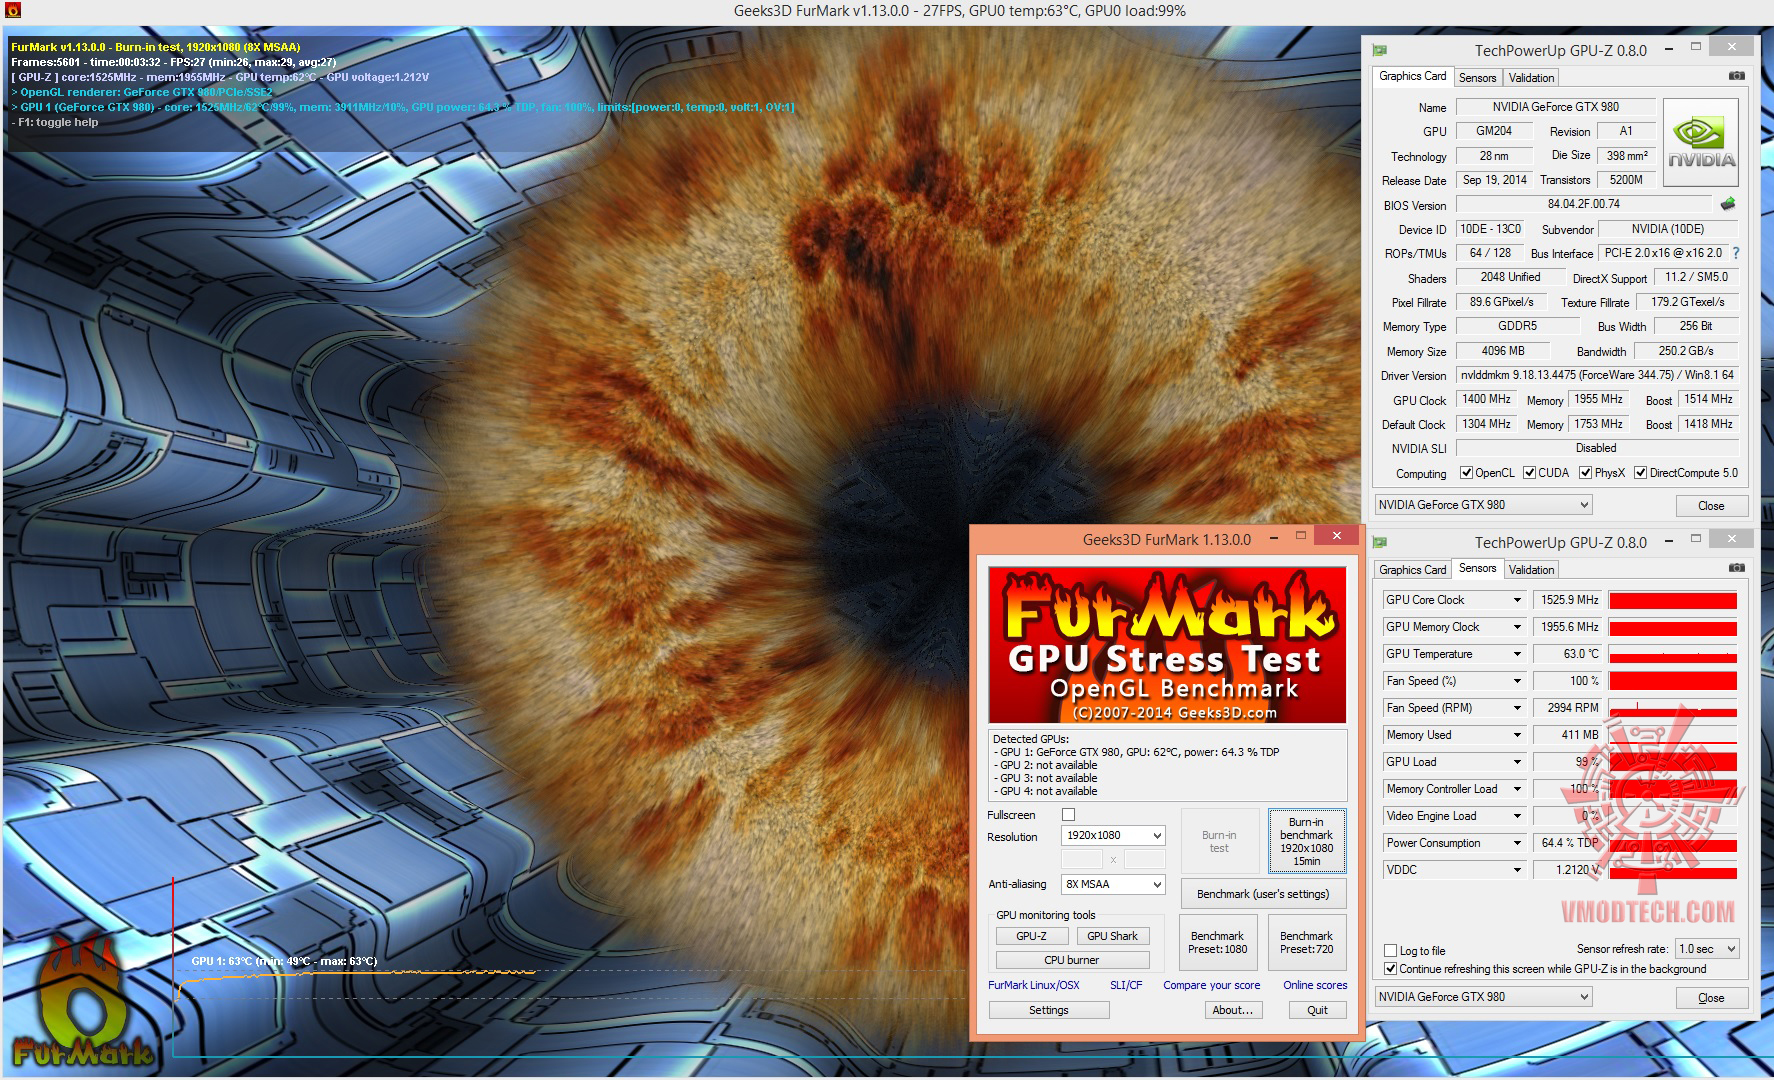
Task: Click Benchmark Preset:1080 button
Action: (x=1217, y=942)
